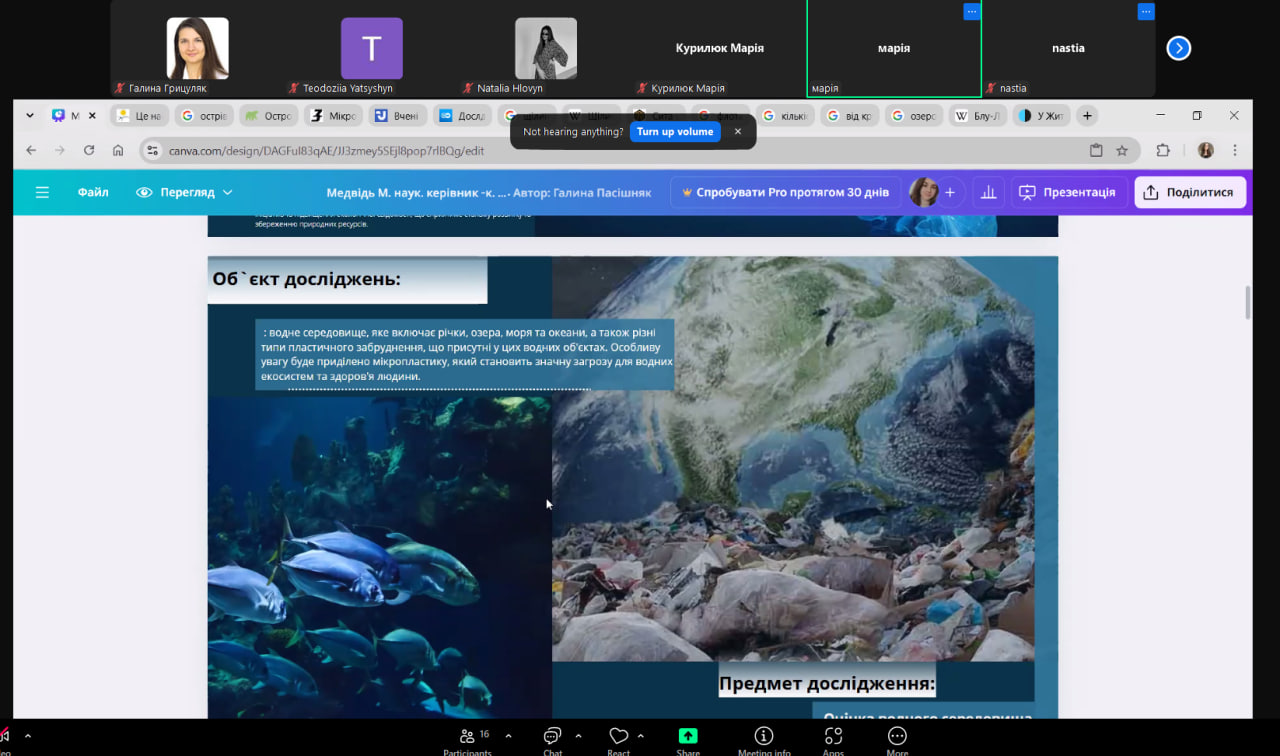
Task: Expand options arrow next to Participants
Action: [508, 736]
